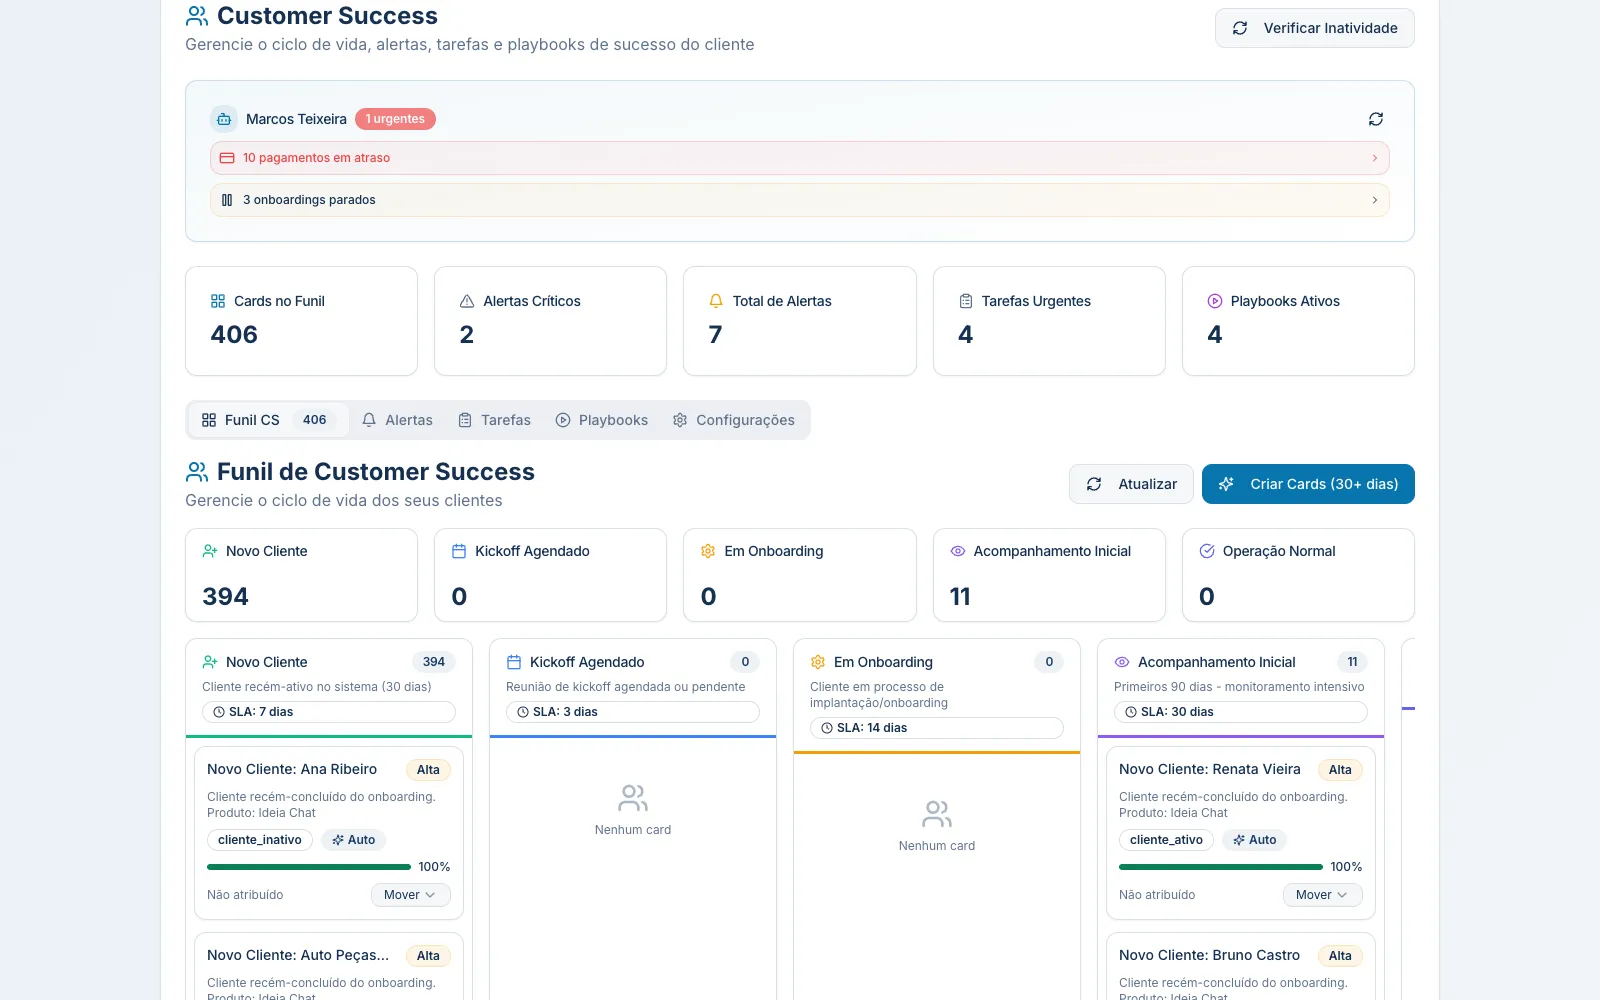Switch to the Tarefas tab

[x=494, y=420]
